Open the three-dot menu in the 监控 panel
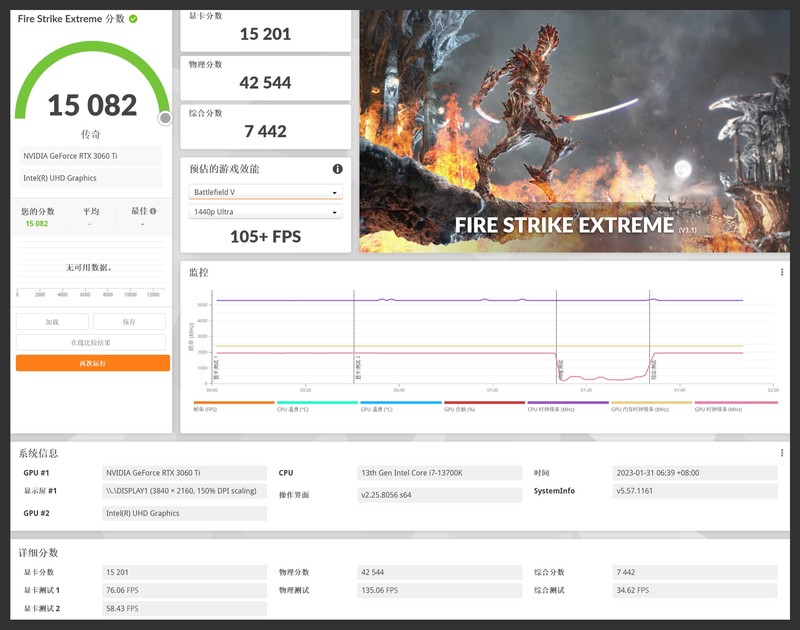 [x=781, y=272]
